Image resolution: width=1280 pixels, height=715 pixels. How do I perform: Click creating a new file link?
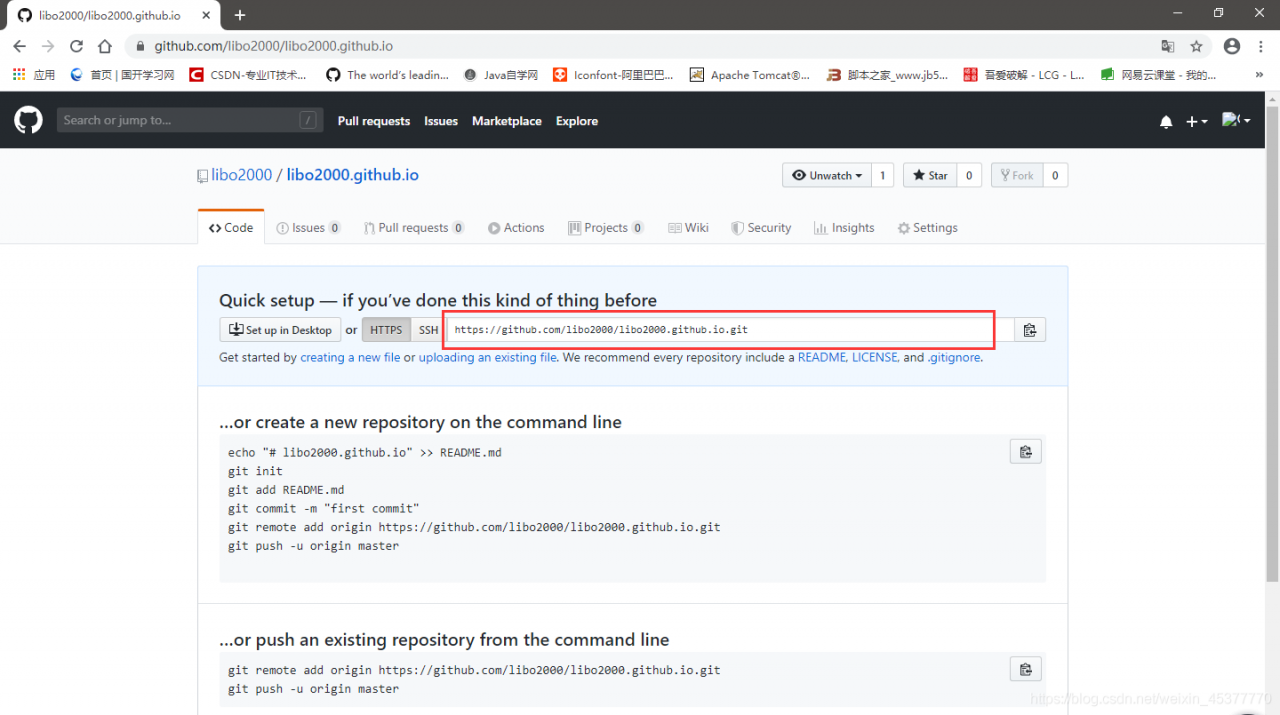click(x=350, y=357)
